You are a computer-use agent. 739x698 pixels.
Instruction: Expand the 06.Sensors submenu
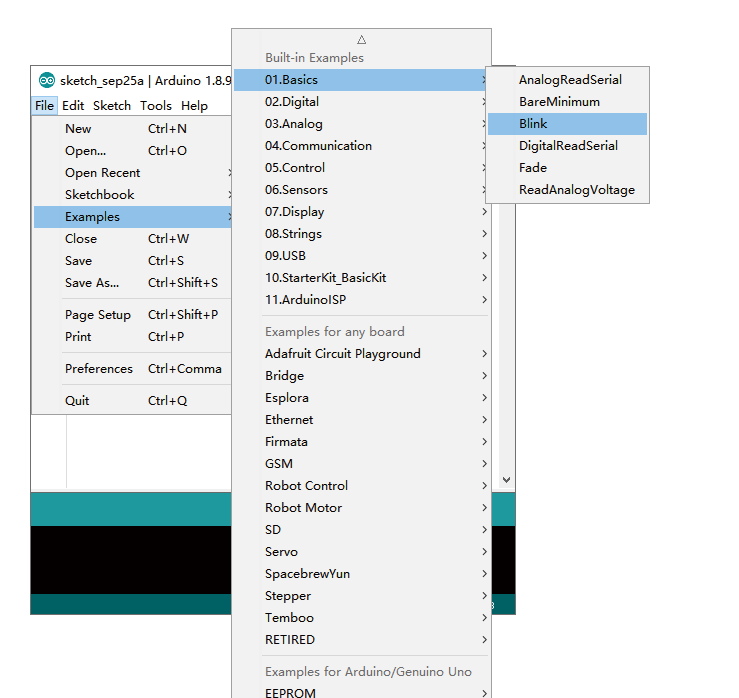[x=361, y=190]
